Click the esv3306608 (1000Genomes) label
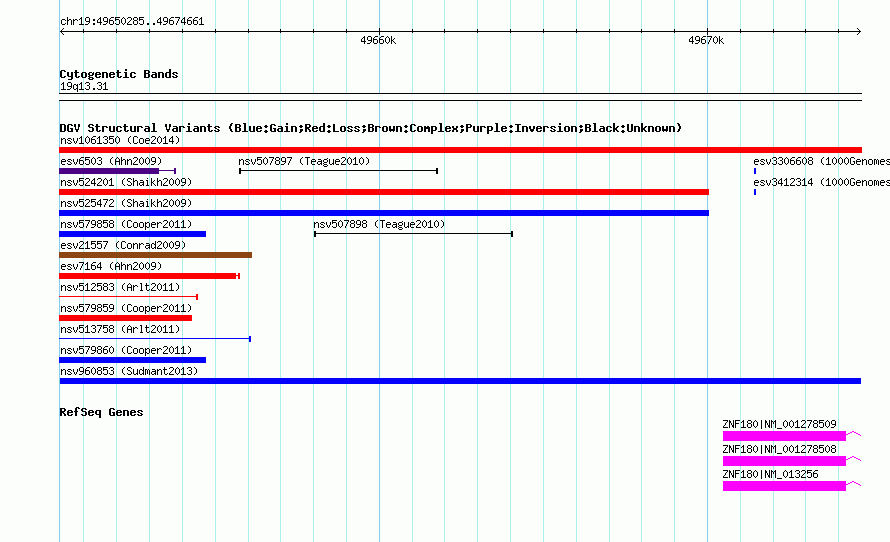The image size is (890, 542). pos(821,161)
